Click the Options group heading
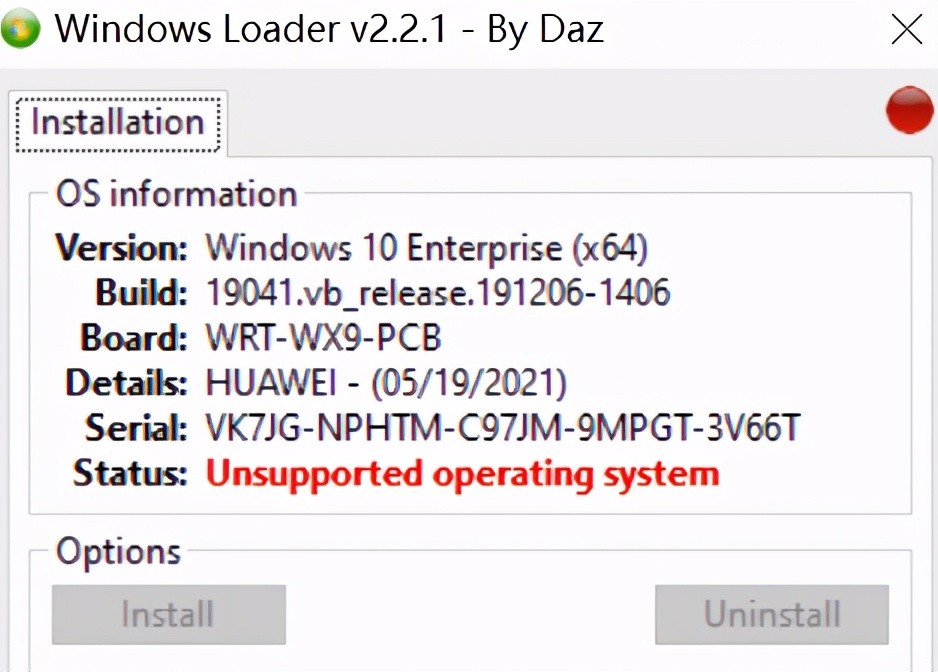The image size is (938, 672). point(118,551)
